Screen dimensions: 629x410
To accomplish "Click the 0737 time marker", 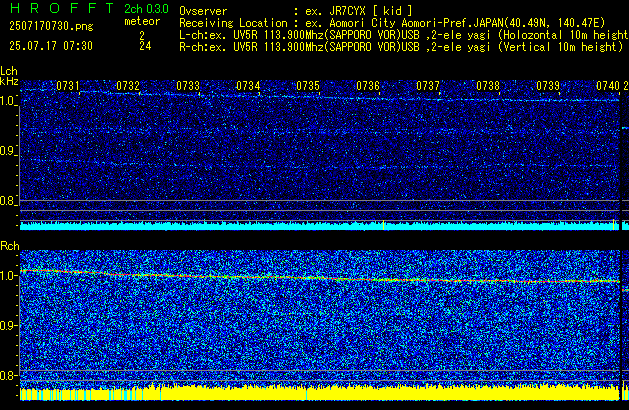I will (428, 86).
